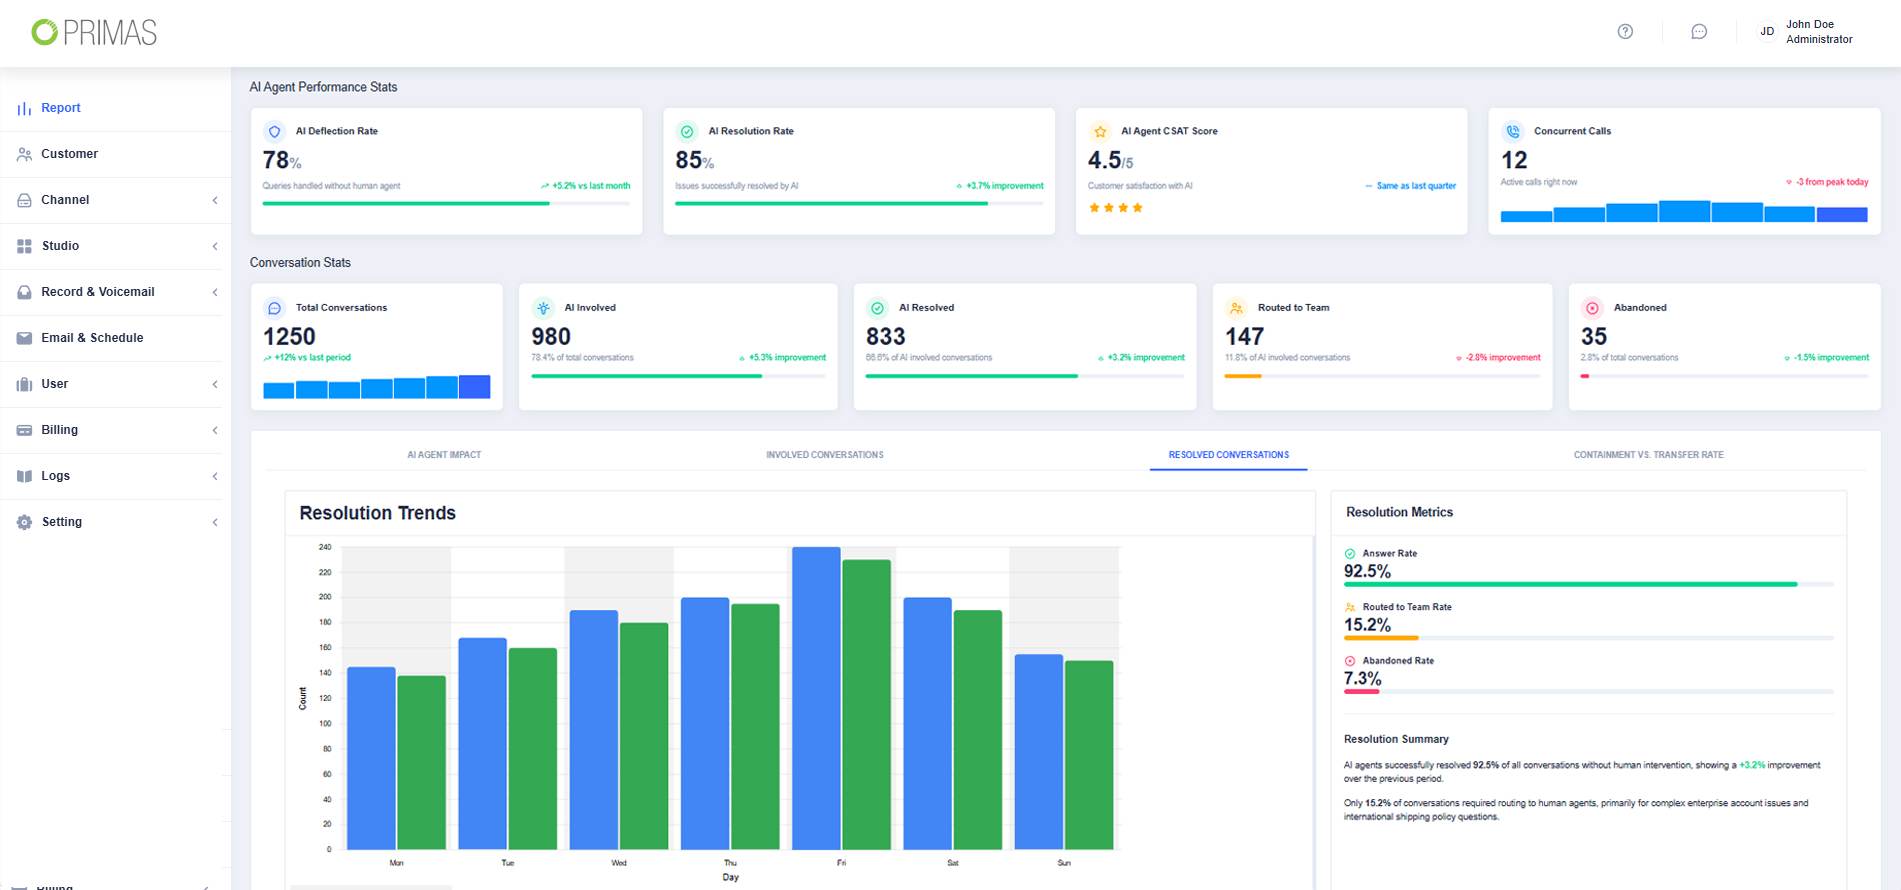Screen dimensions: 1901x890
Task: Click the AI Agent CSAT star icon
Action: [1100, 132]
